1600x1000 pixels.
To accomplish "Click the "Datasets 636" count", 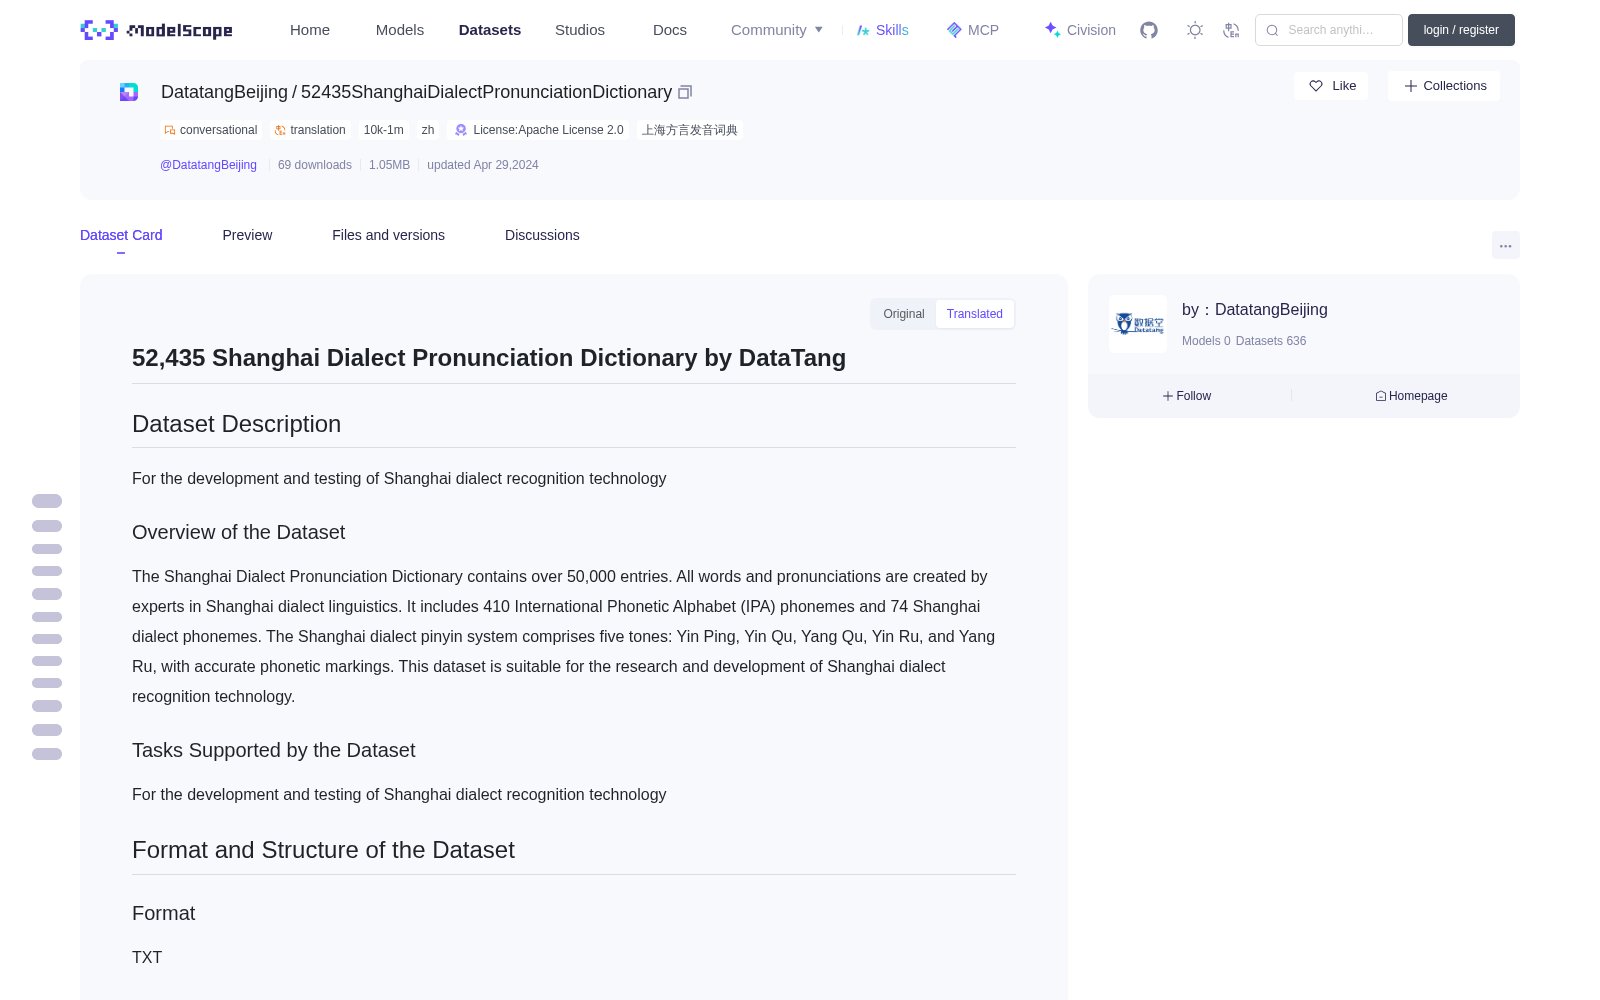I will [1271, 341].
